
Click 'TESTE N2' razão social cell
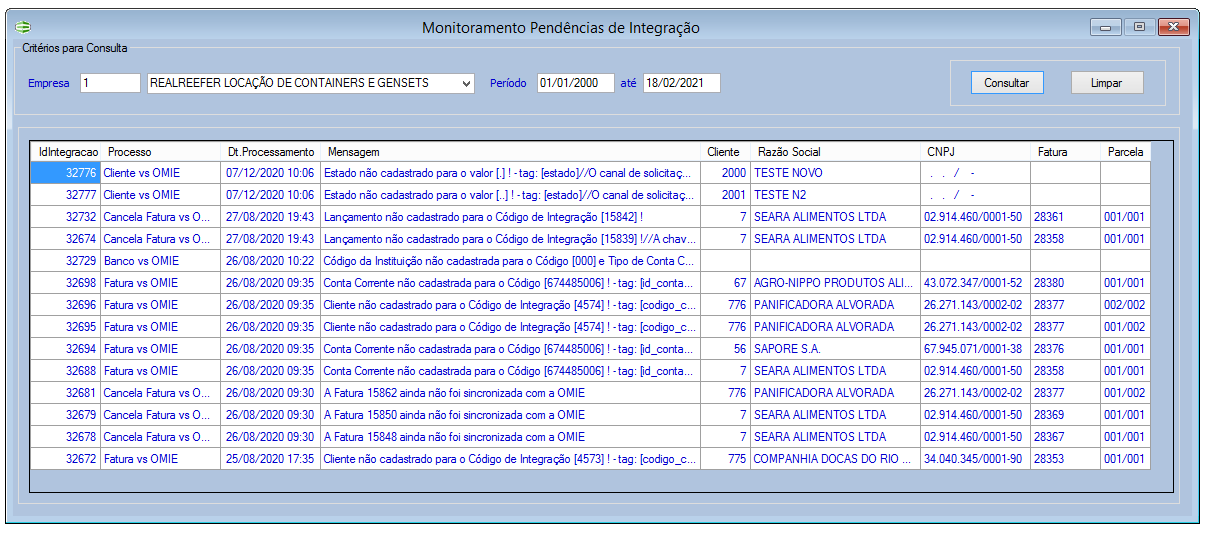pyautogui.click(x=836, y=195)
